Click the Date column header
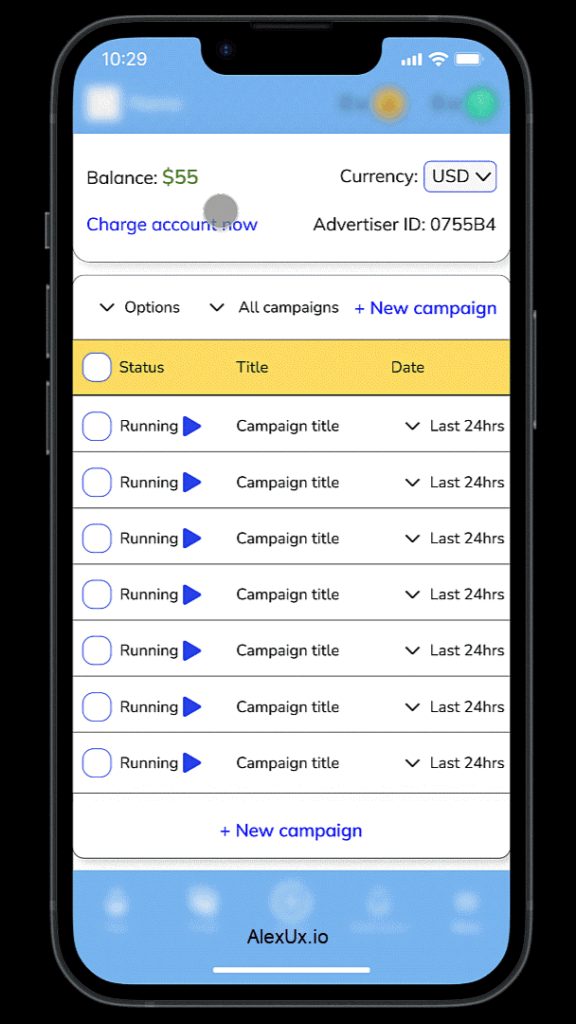 click(x=408, y=367)
